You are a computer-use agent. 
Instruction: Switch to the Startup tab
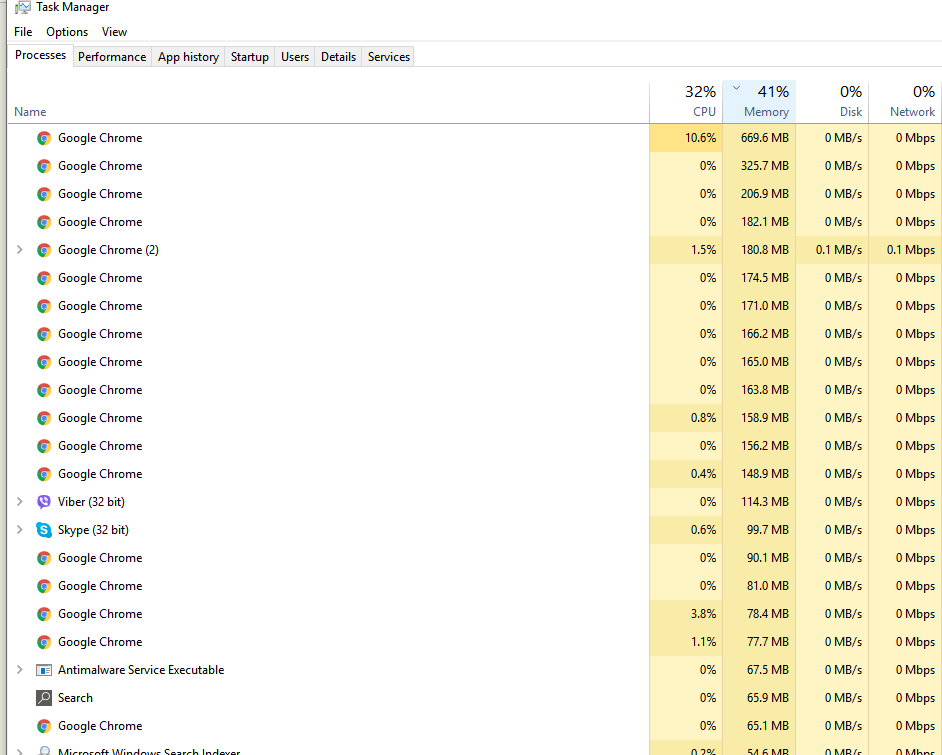click(249, 57)
